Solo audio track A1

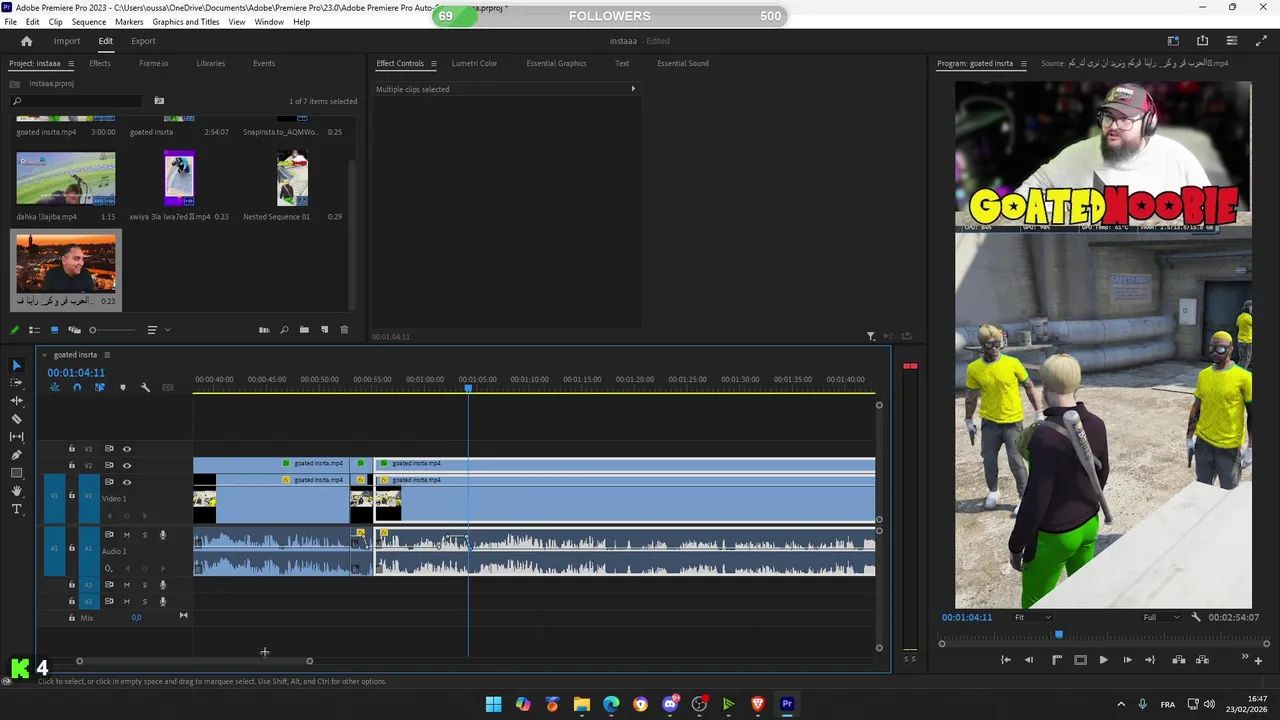pyautogui.click(x=144, y=535)
